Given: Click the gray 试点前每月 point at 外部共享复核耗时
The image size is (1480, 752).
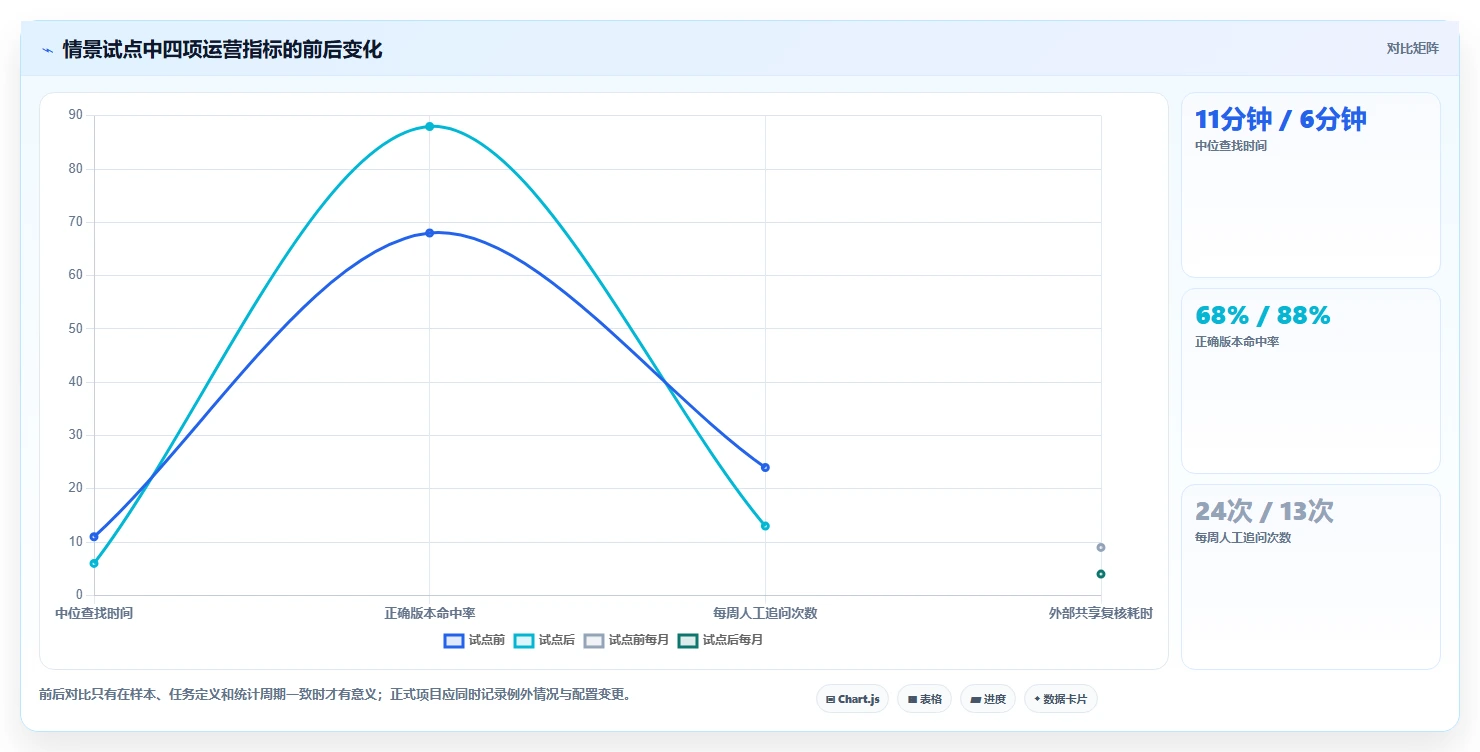Looking at the screenshot, I should (1101, 547).
